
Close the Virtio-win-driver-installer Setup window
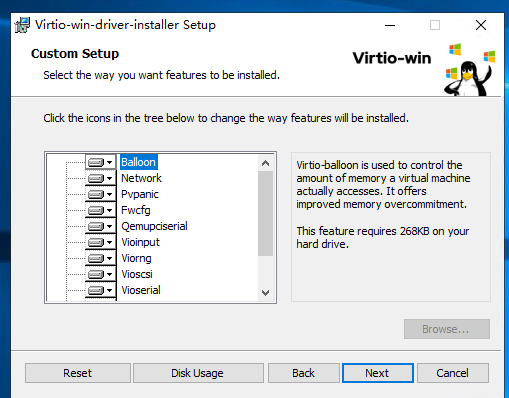coord(481,25)
